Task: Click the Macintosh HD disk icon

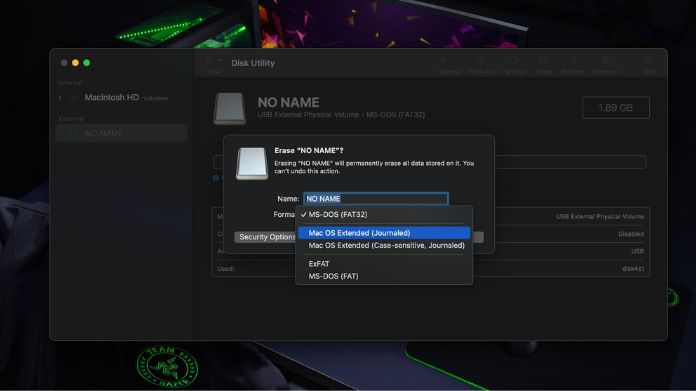Action: [x=74, y=97]
